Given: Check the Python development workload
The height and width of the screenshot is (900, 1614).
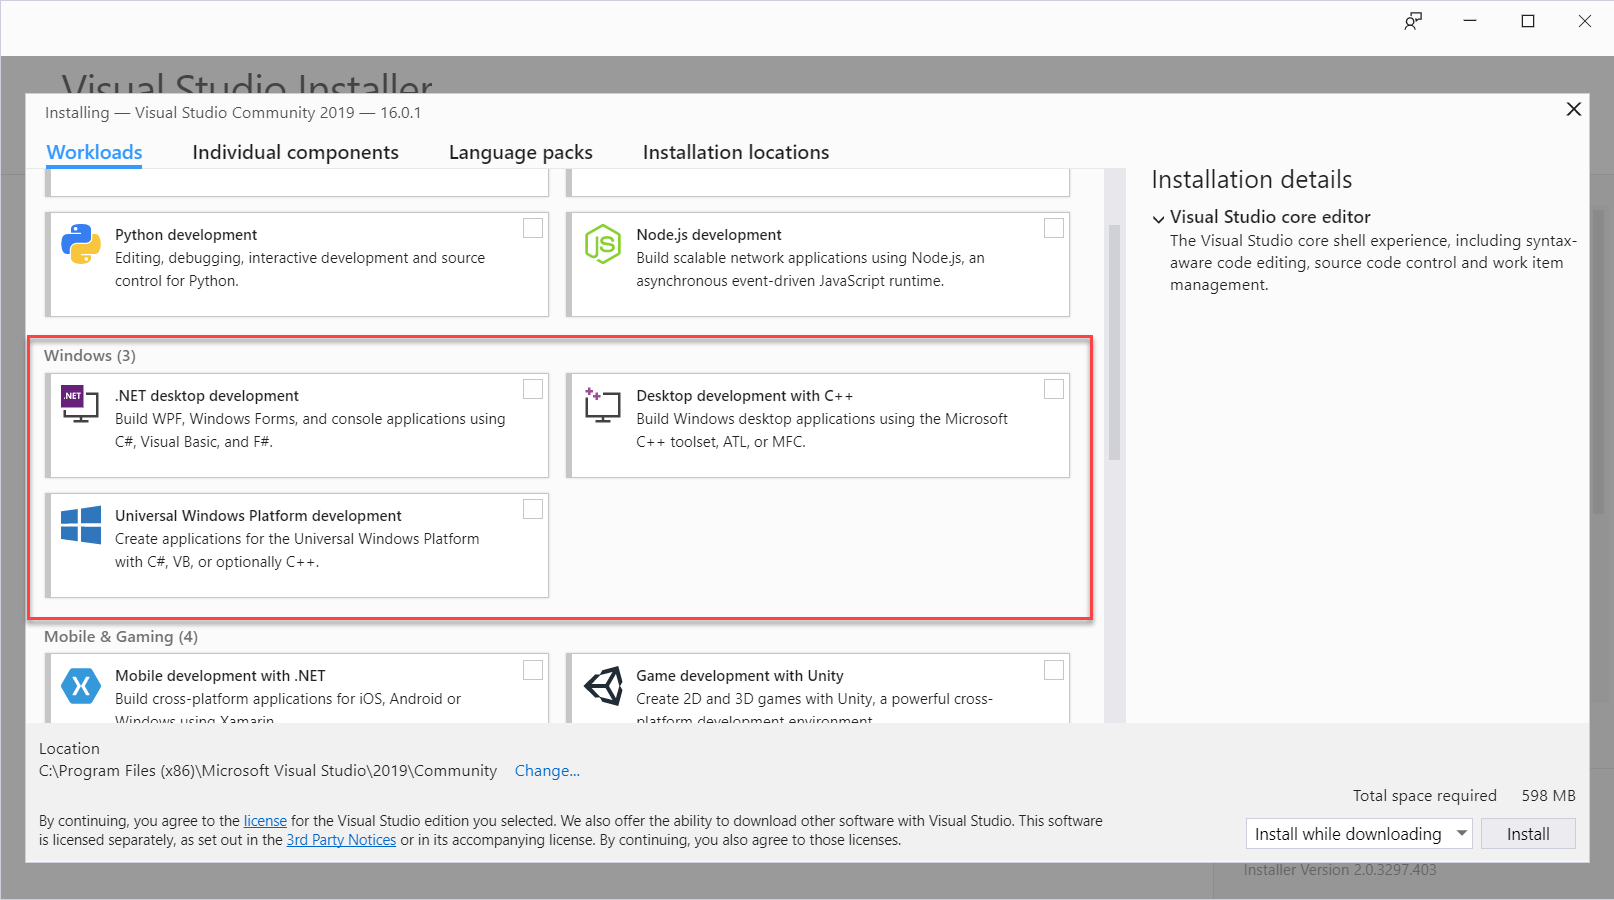Looking at the screenshot, I should 533,228.
